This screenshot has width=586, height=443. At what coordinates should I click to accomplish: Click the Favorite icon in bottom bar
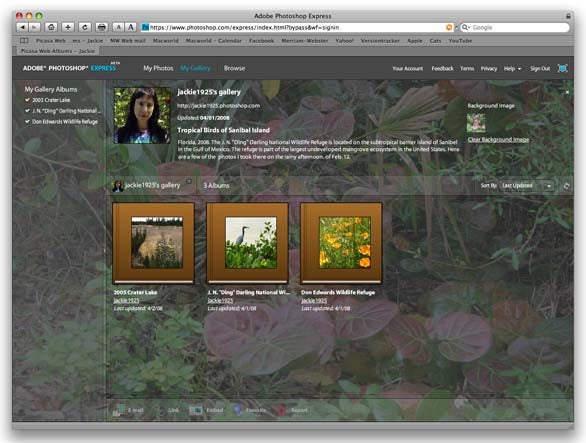click(238, 410)
